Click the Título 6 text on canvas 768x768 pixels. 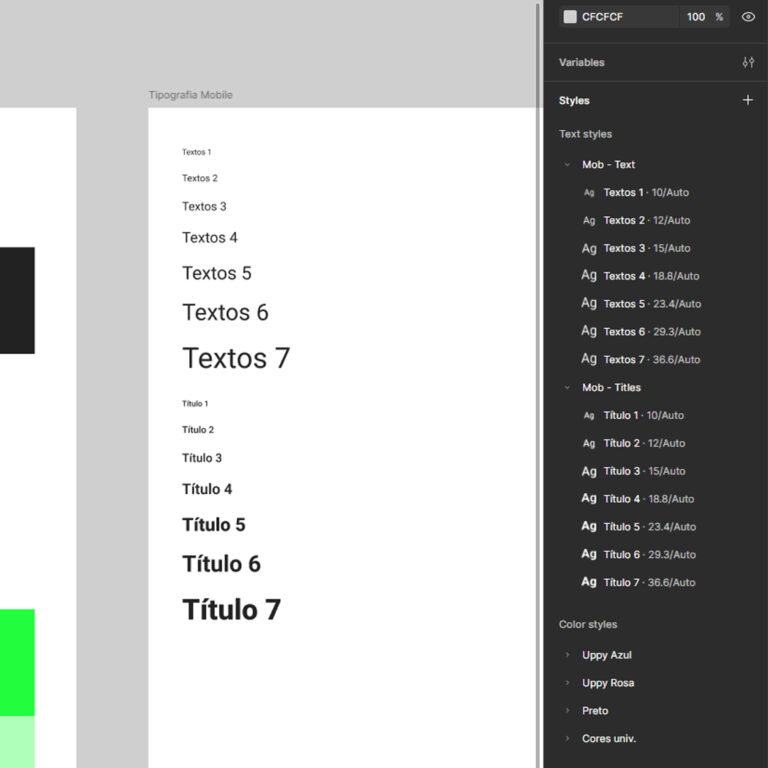pos(221,564)
